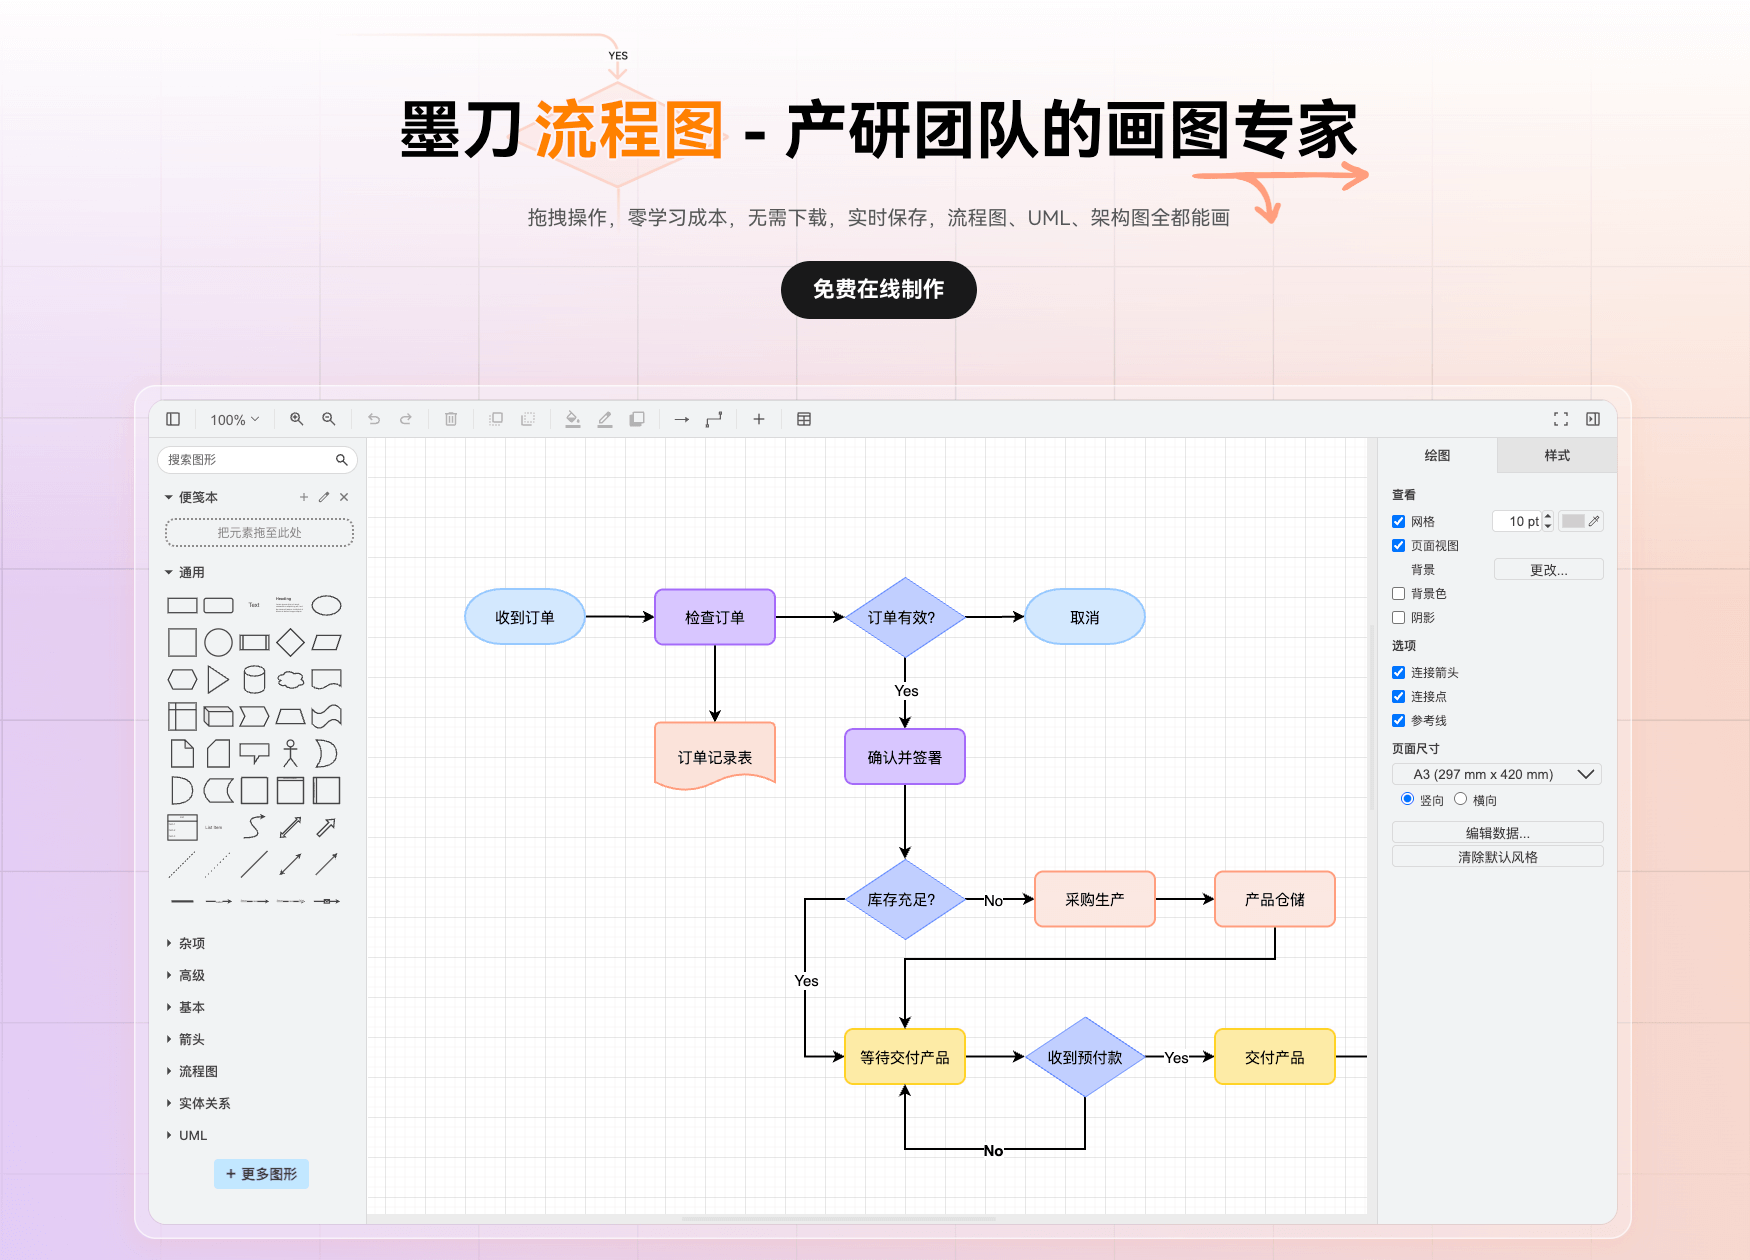
Task: Uncheck the 网格 (grid) checkbox
Action: point(1398,521)
